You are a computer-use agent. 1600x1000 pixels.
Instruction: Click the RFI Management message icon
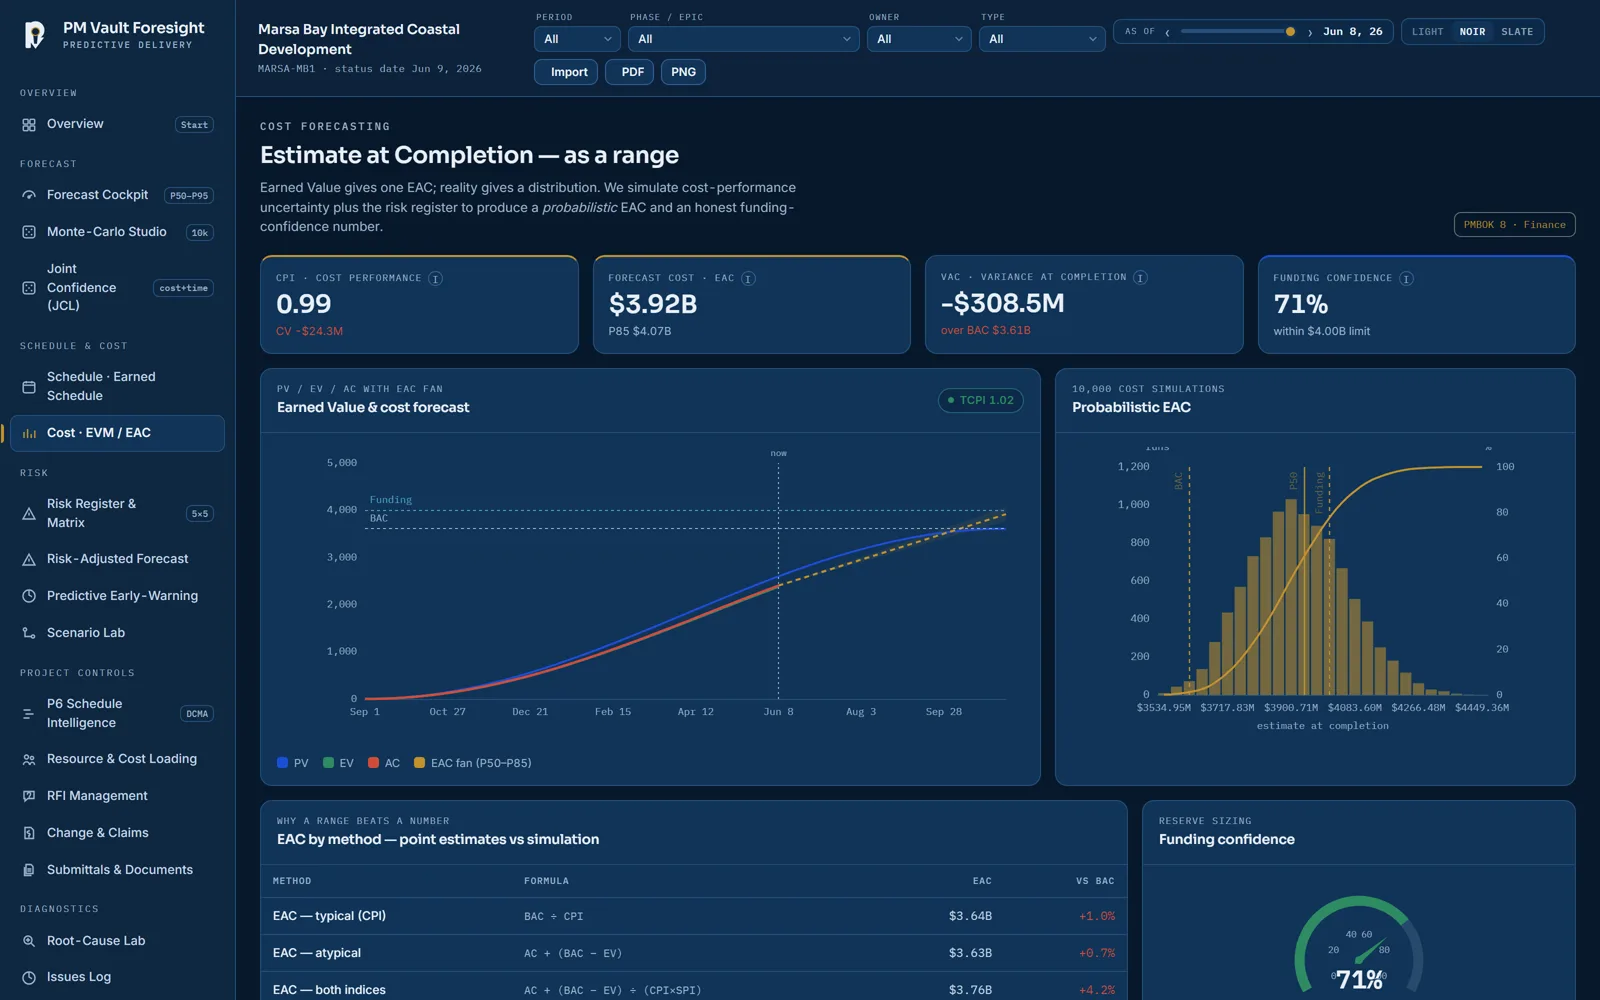29,796
